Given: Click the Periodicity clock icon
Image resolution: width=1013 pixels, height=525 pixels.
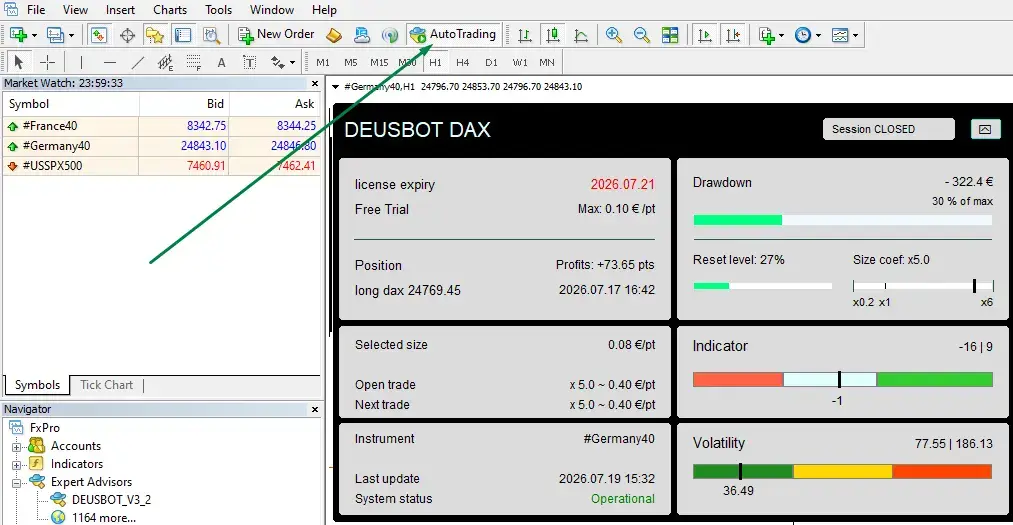Looking at the screenshot, I should pos(802,35).
